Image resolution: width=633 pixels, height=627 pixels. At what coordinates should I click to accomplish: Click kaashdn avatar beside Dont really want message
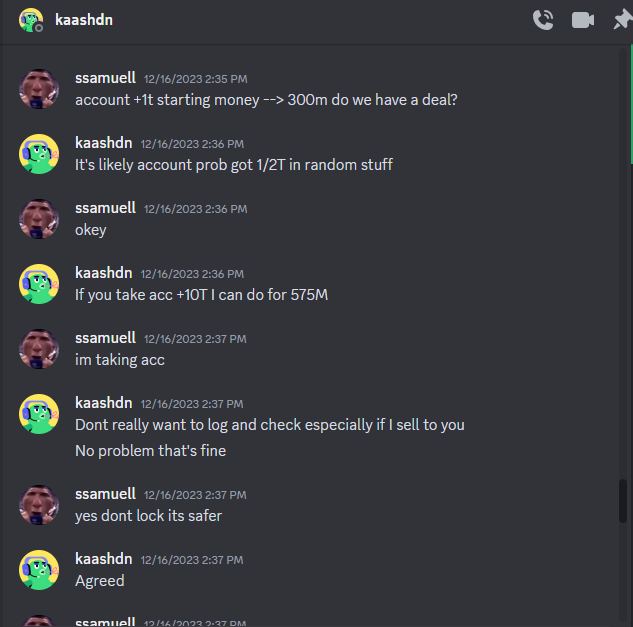click(39, 414)
